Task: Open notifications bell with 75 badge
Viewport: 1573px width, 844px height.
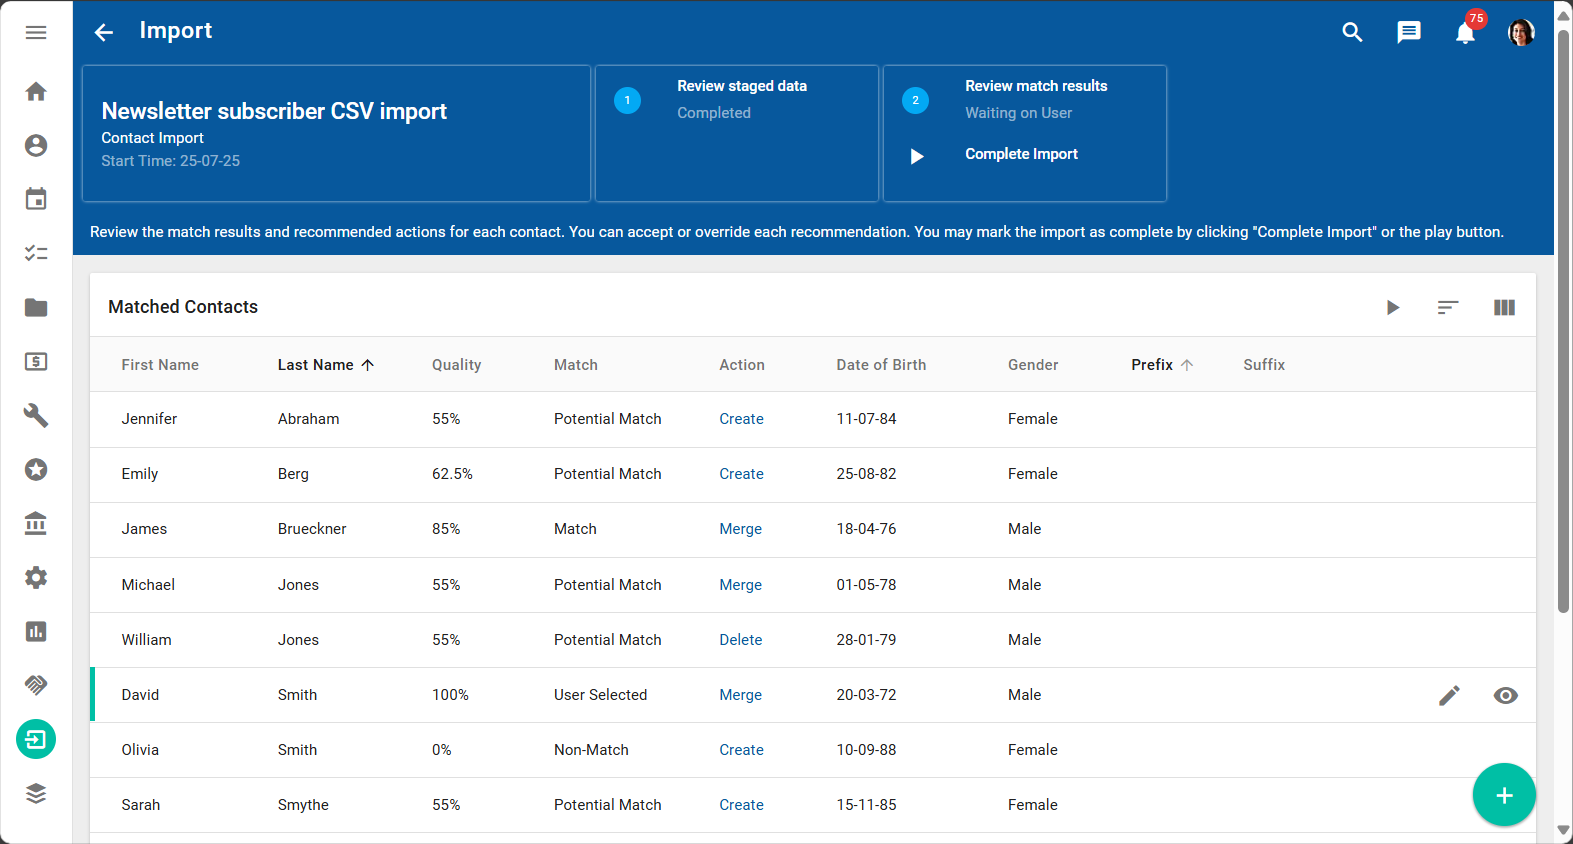Action: tap(1465, 33)
